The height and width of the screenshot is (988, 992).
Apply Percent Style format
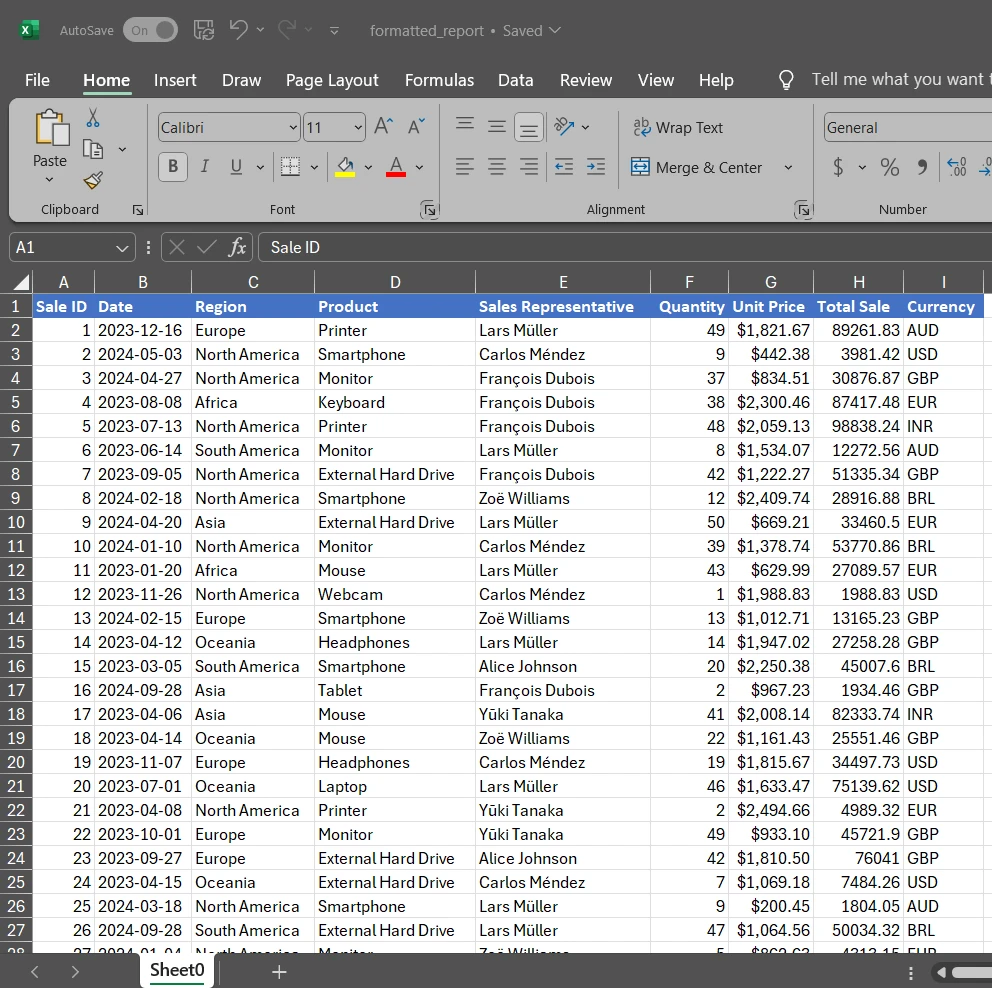(x=889, y=167)
